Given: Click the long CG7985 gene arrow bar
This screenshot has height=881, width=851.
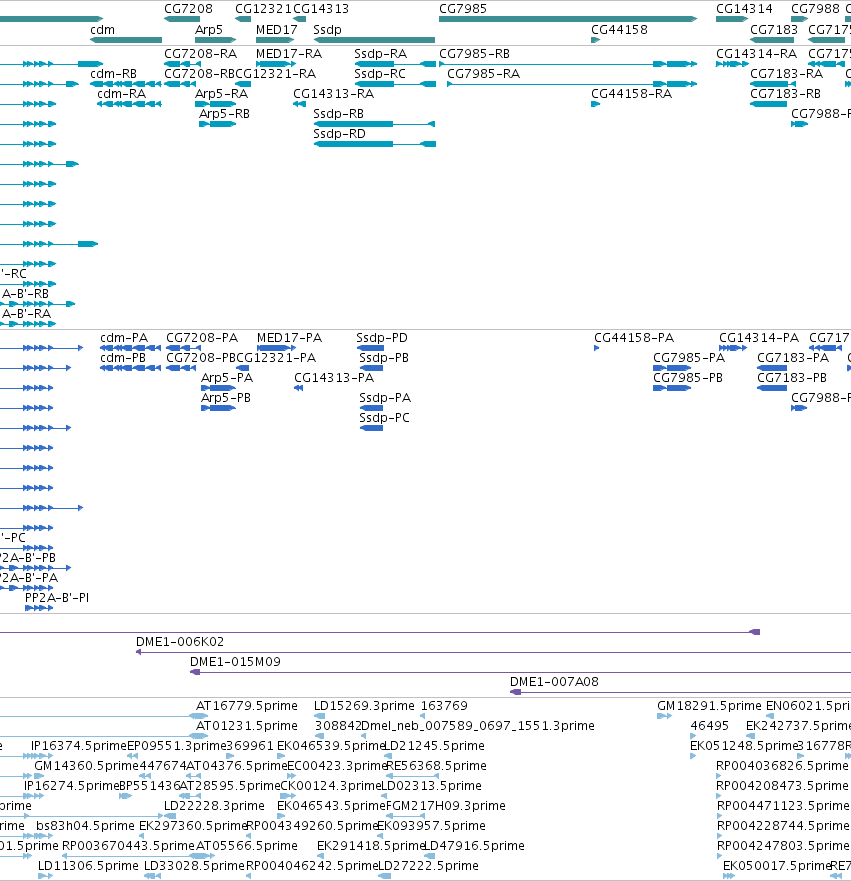Looking at the screenshot, I should [x=568, y=19].
